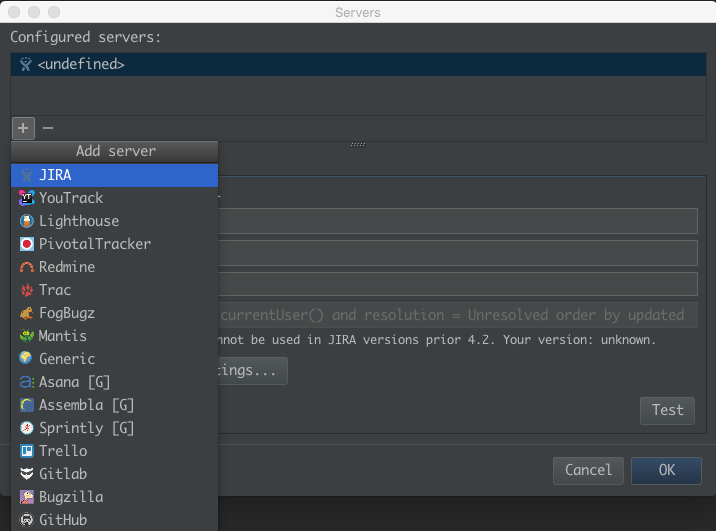Click the Gitlab fox icon
Viewport: 716px width, 531px height.
pos(26,474)
